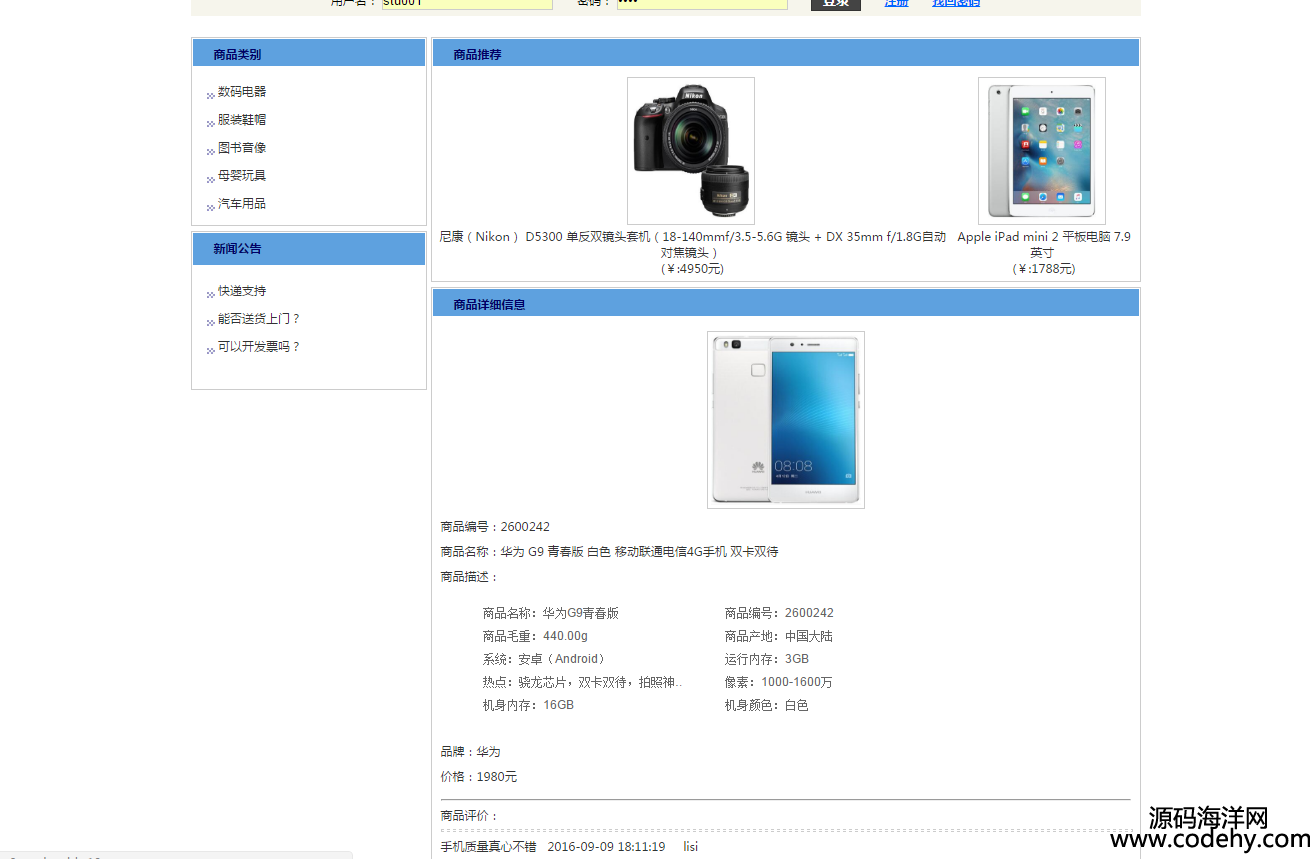Click the spec 商品毛重：440.00g
The height and width of the screenshot is (859, 1315).
[x=535, y=636]
